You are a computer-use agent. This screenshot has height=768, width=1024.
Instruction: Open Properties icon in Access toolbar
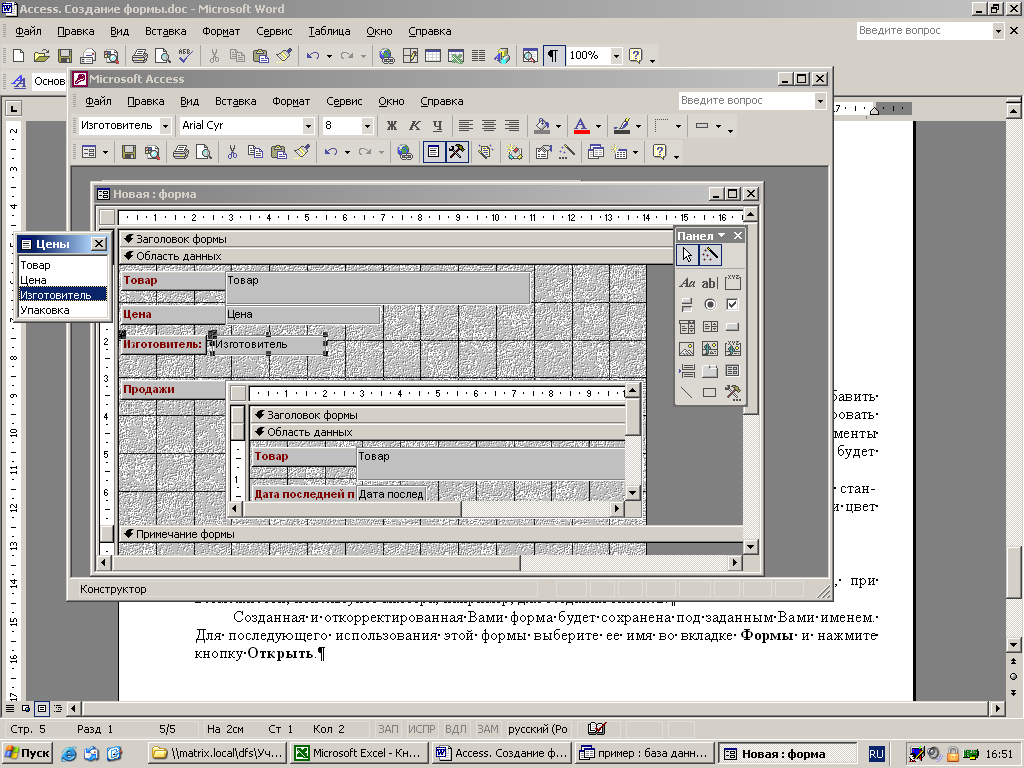543,152
